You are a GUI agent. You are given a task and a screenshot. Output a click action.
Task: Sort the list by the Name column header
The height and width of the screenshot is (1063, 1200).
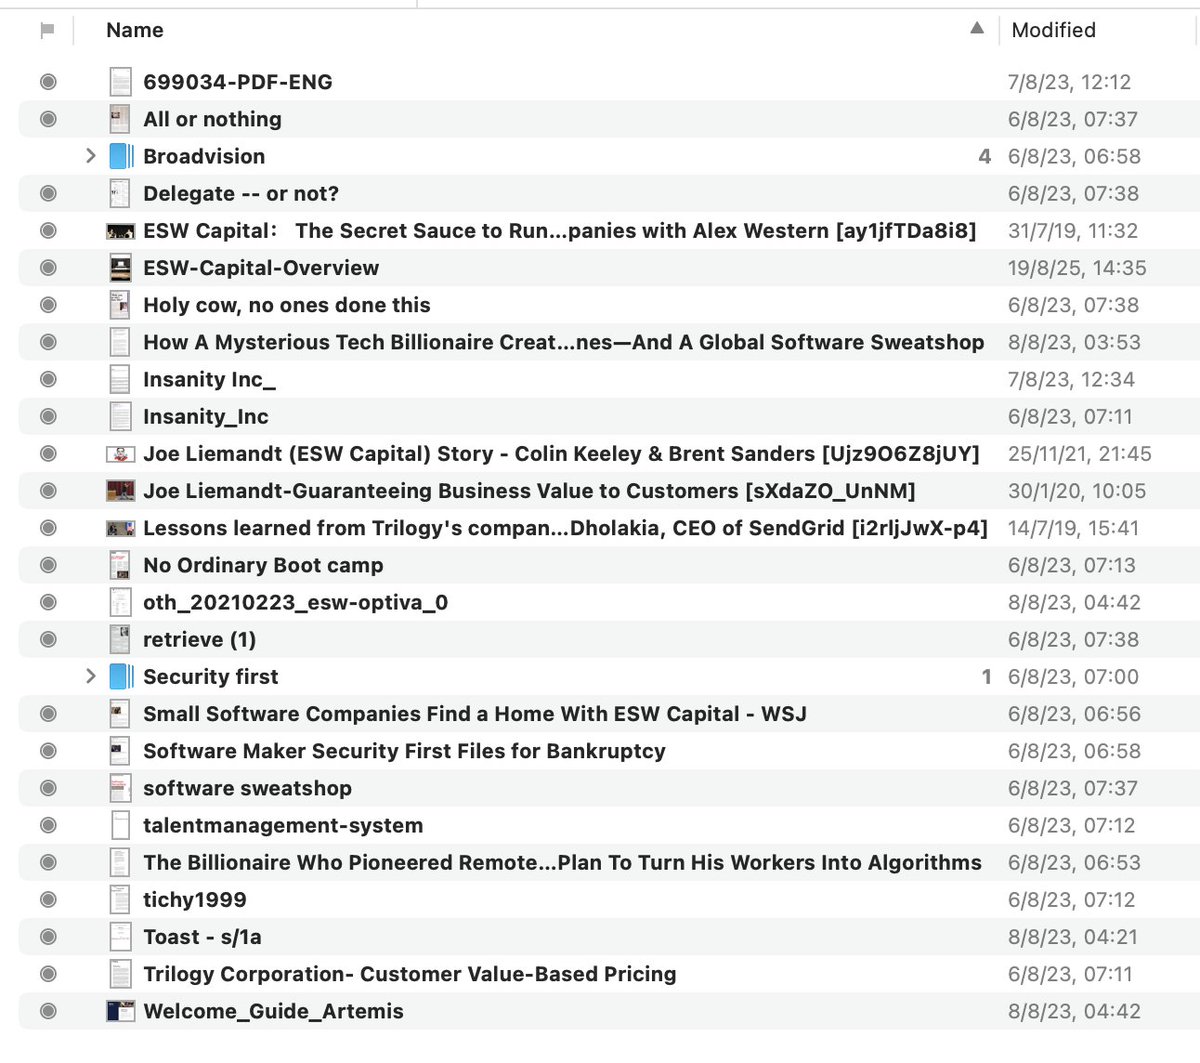tap(135, 30)
